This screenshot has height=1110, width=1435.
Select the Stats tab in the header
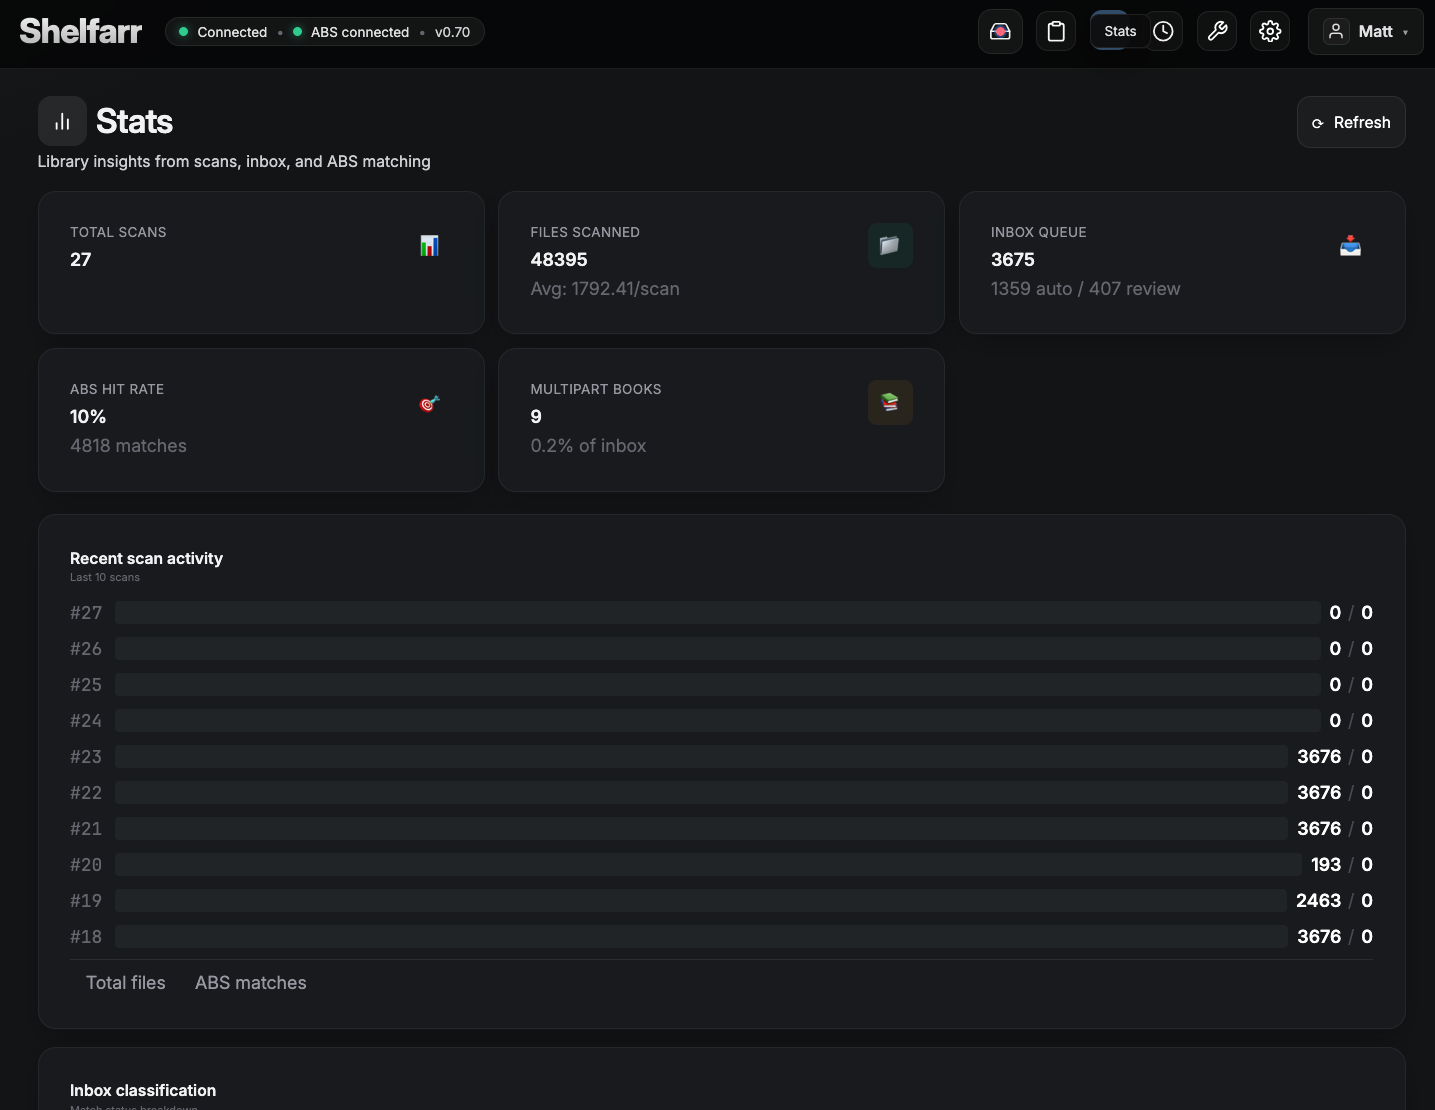click(1120, 31)
